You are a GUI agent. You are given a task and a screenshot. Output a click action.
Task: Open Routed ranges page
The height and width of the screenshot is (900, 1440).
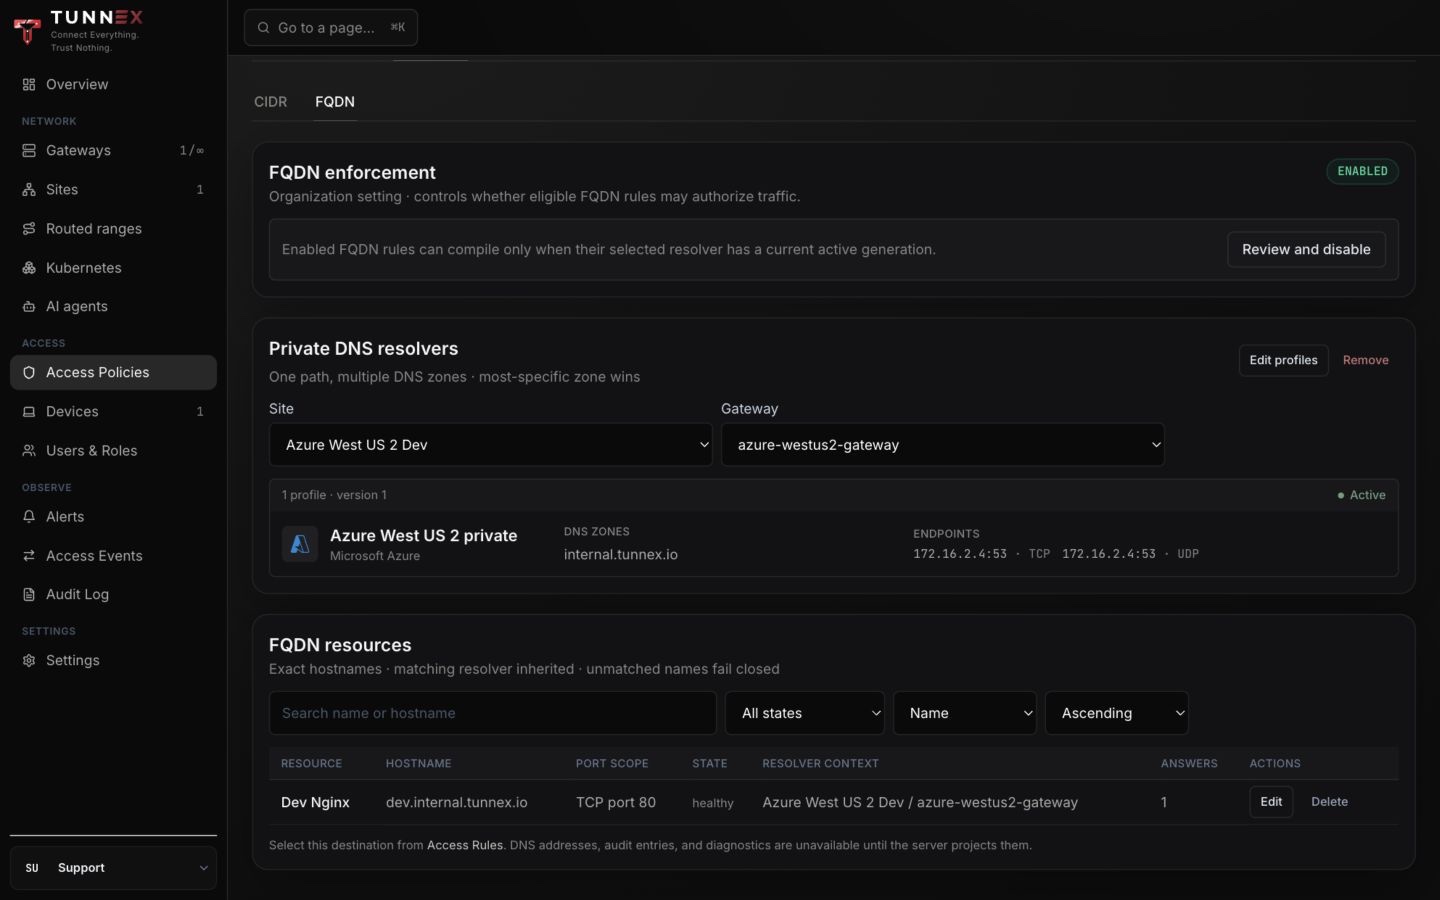113,229
